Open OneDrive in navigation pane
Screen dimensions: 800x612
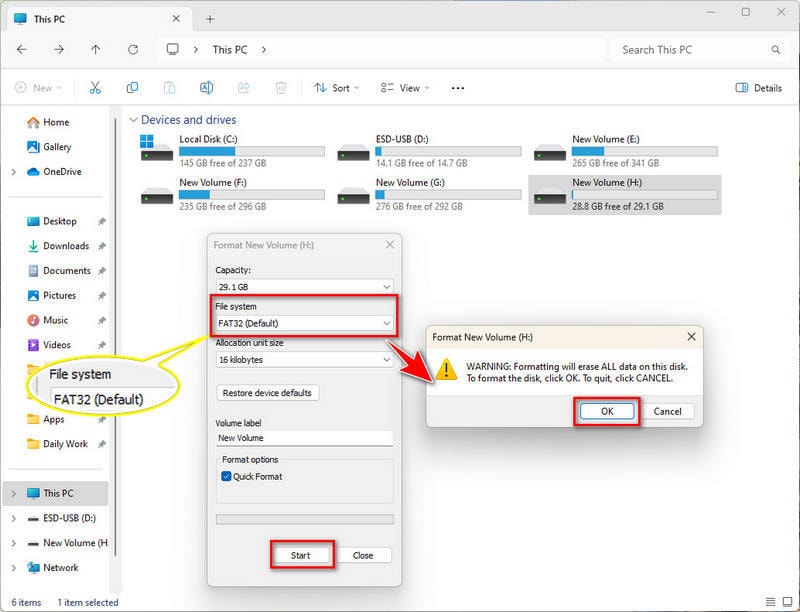click(54, 172)
